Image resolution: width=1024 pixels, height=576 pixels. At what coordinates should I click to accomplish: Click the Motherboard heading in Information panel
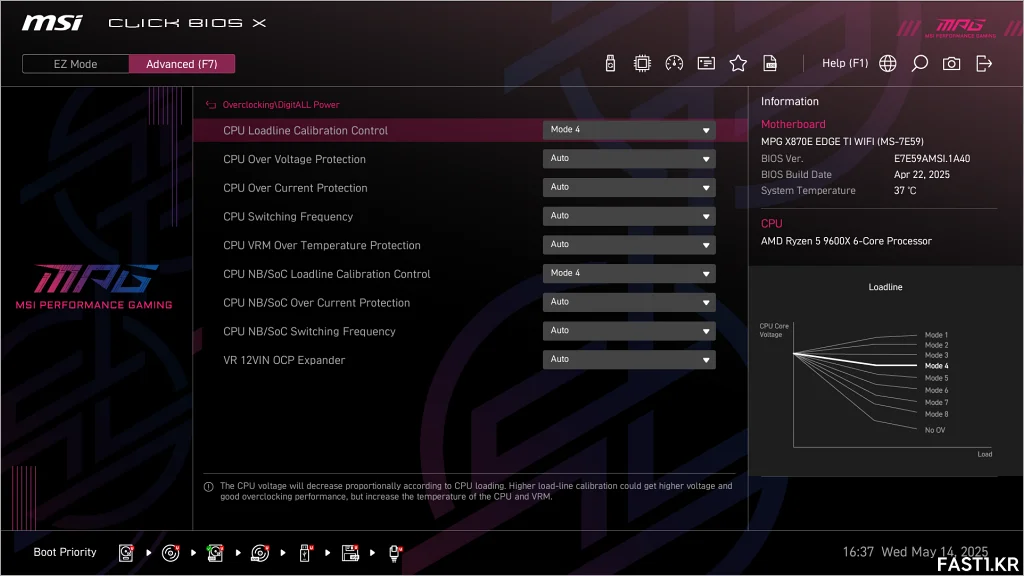[x=793, y=124]
